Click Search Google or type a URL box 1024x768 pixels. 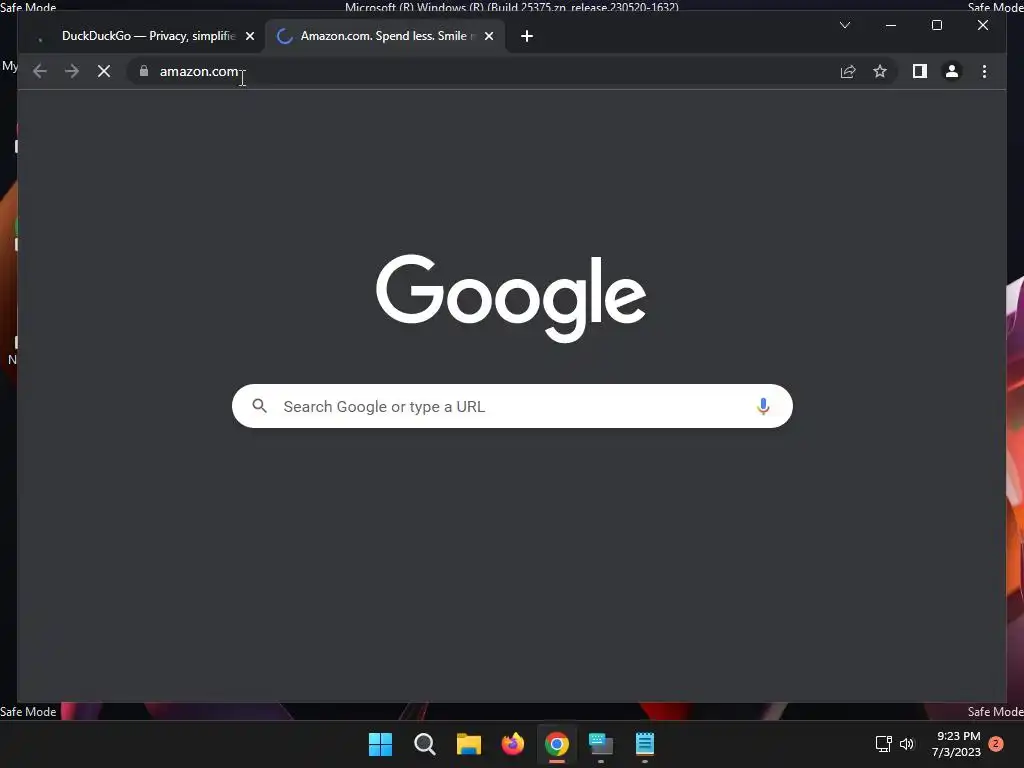click(x=512, y=406)
